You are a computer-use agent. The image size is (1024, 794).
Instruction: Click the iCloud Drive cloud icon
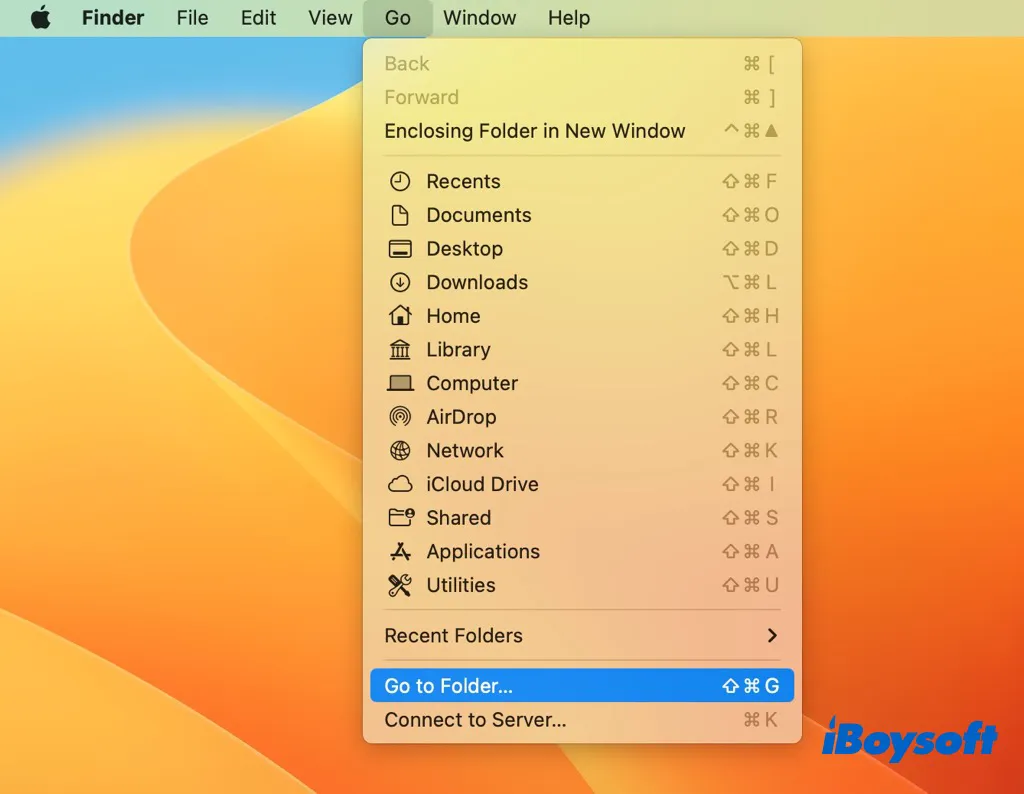pos(400,484)
